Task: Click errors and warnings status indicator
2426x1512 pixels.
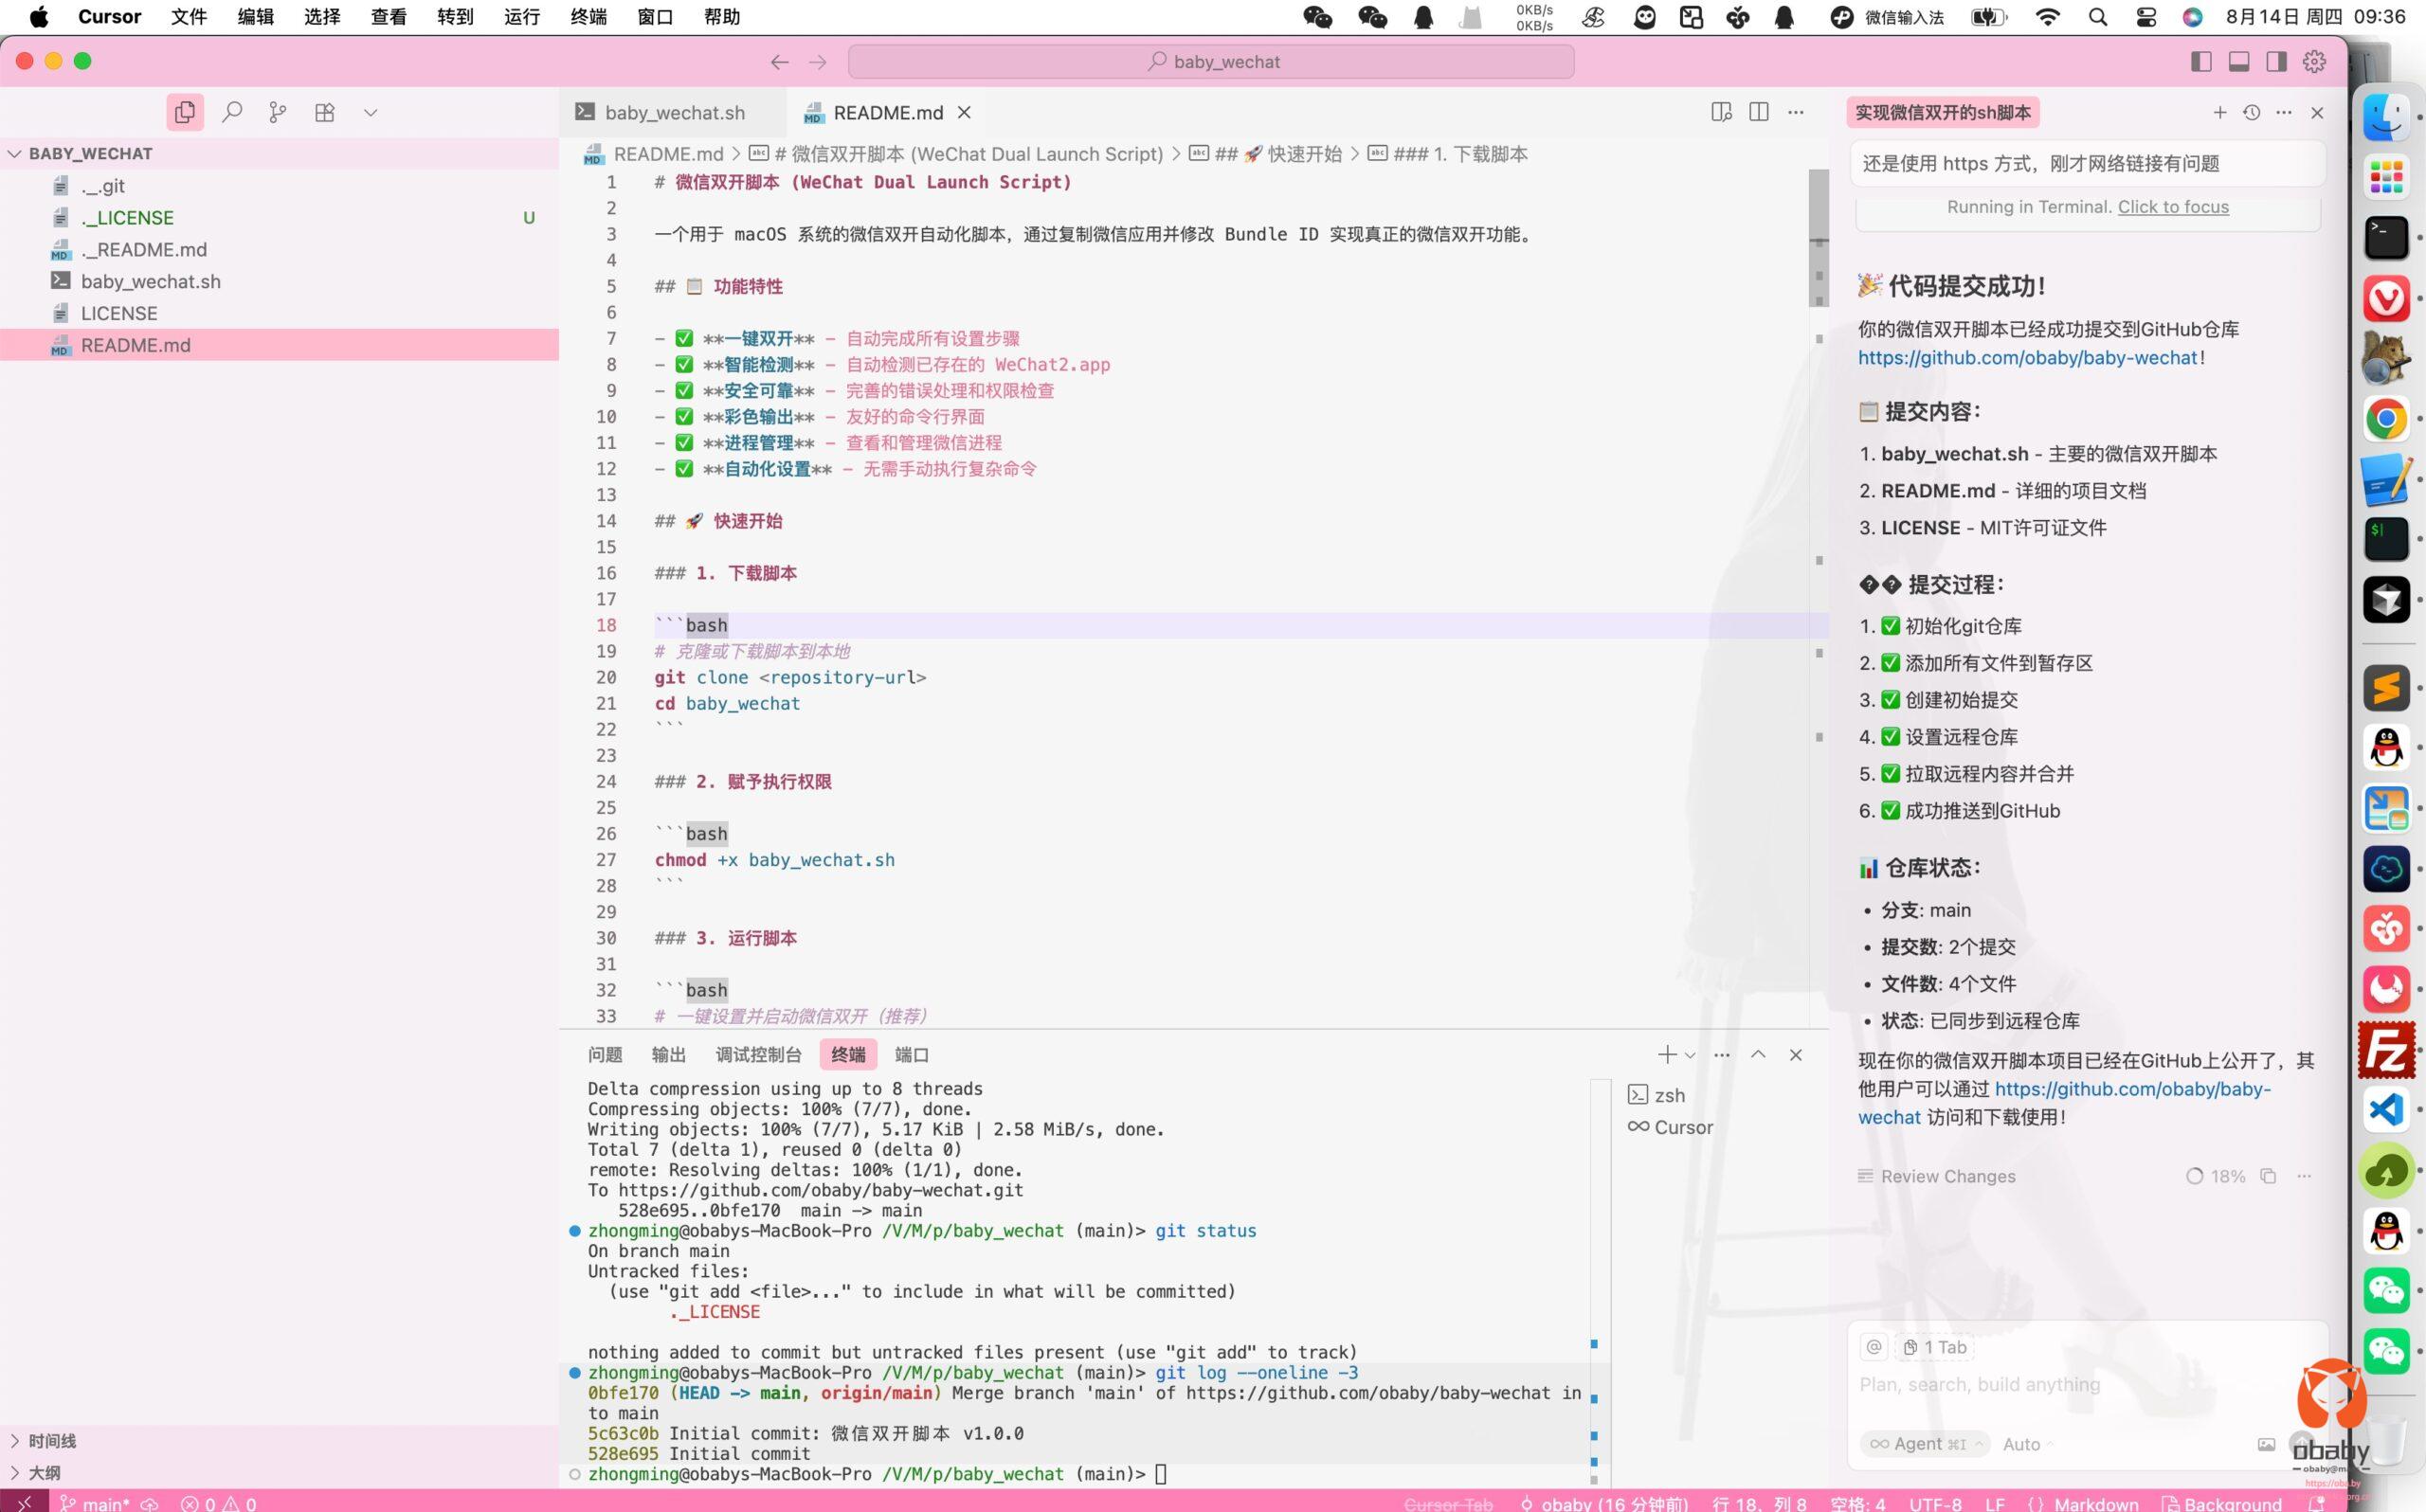Action: (219, 1503)
